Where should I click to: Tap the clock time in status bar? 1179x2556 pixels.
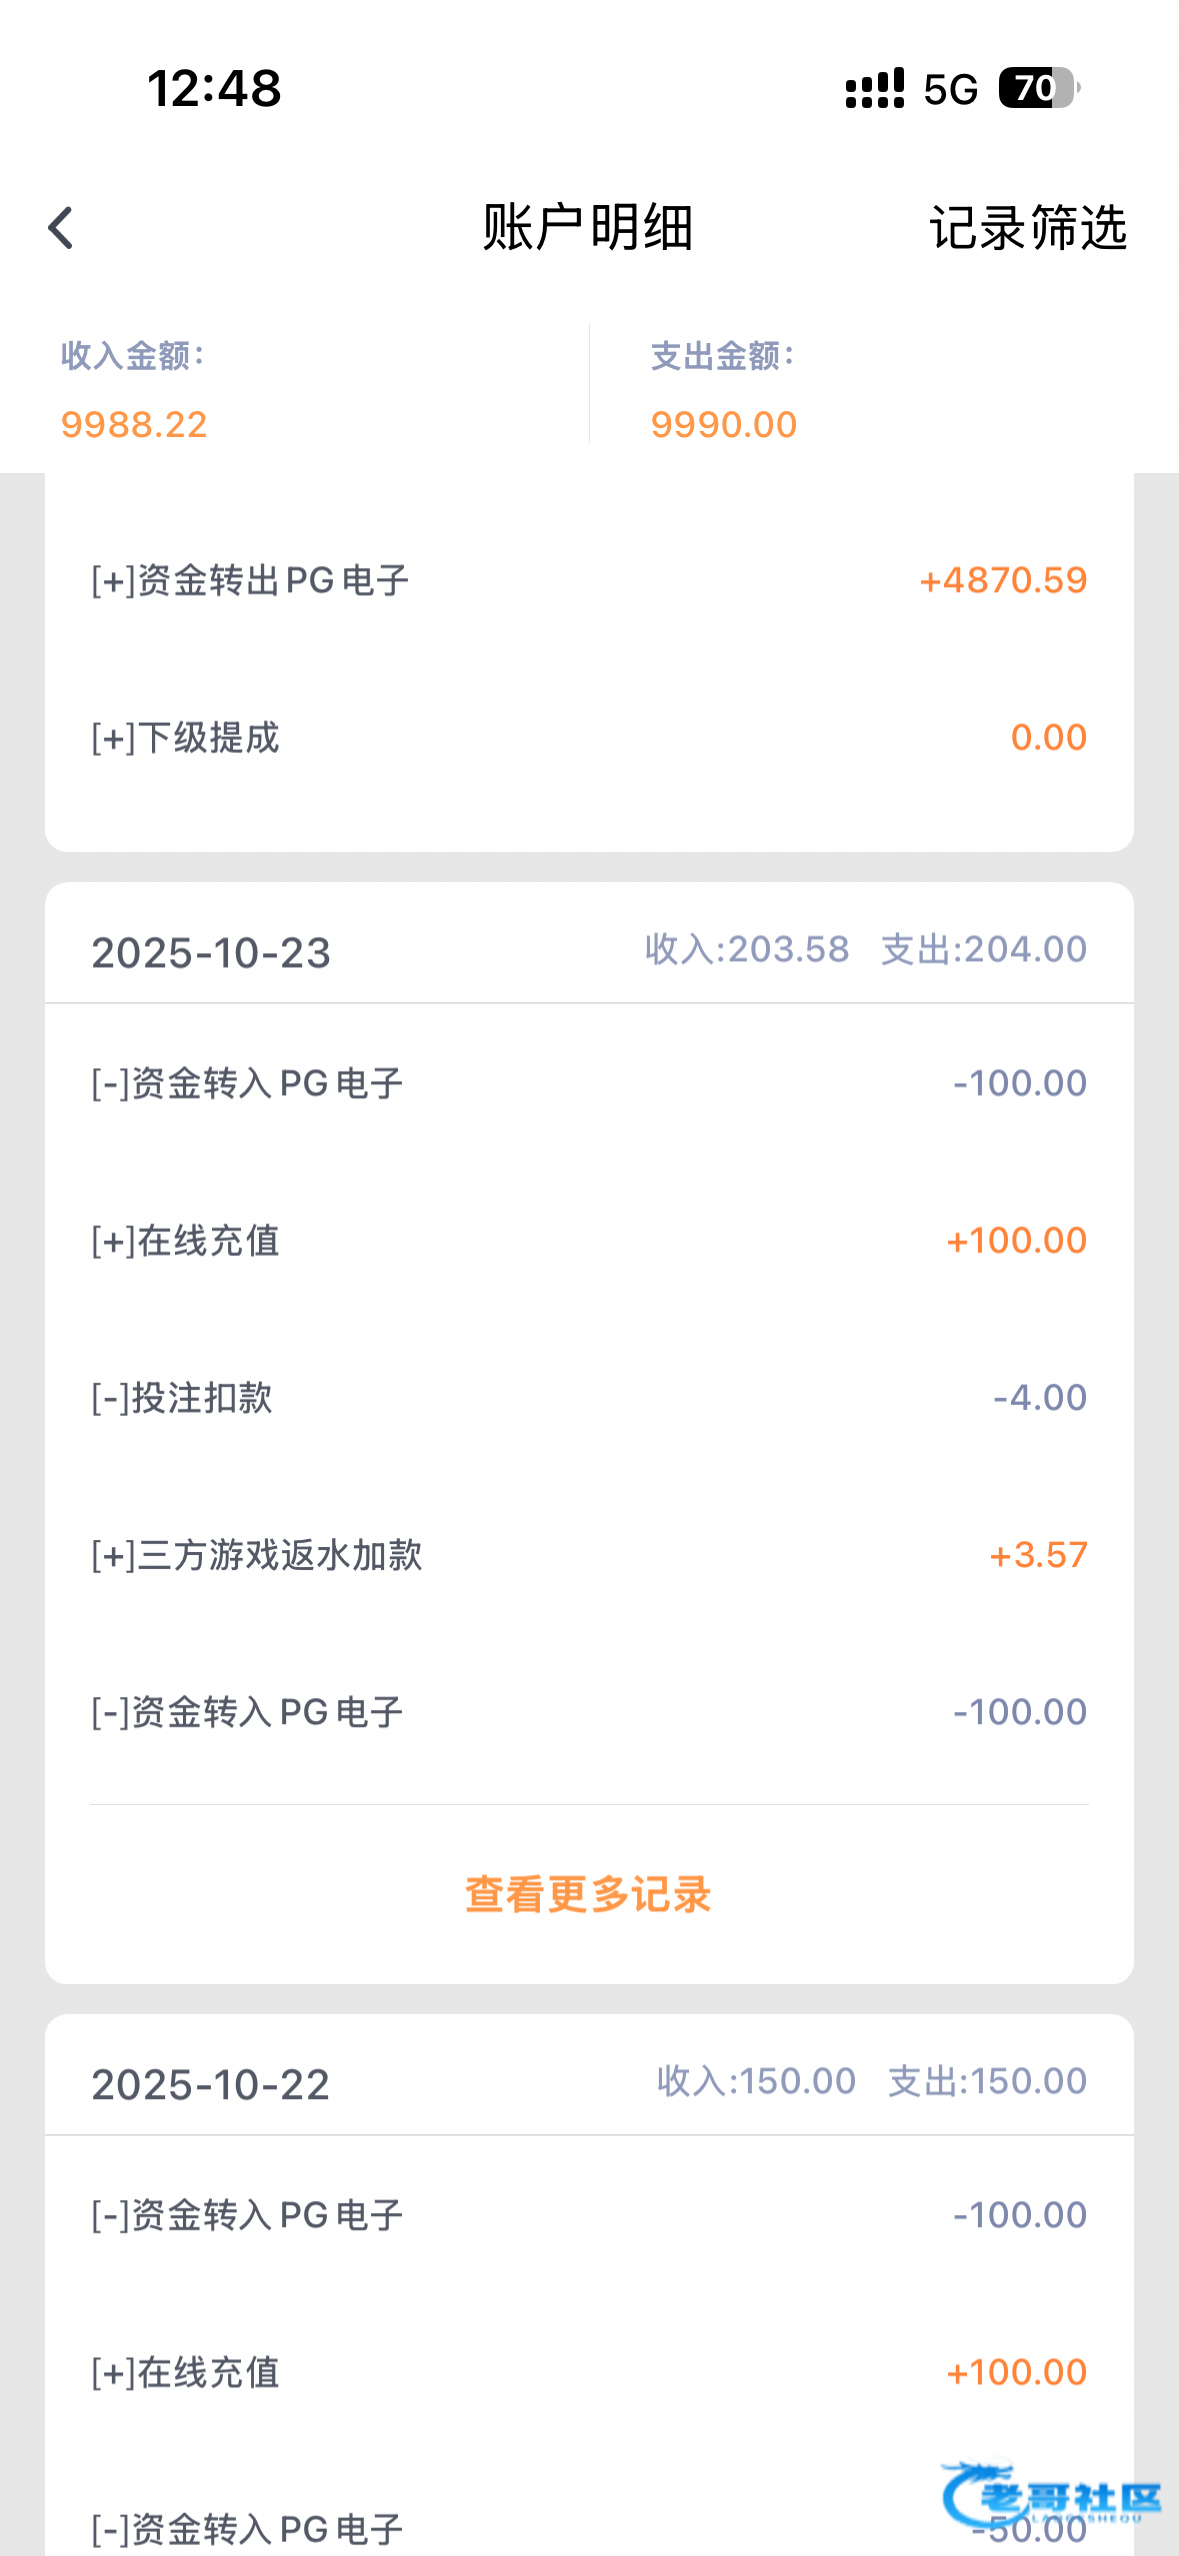click(x=214, y=88)
